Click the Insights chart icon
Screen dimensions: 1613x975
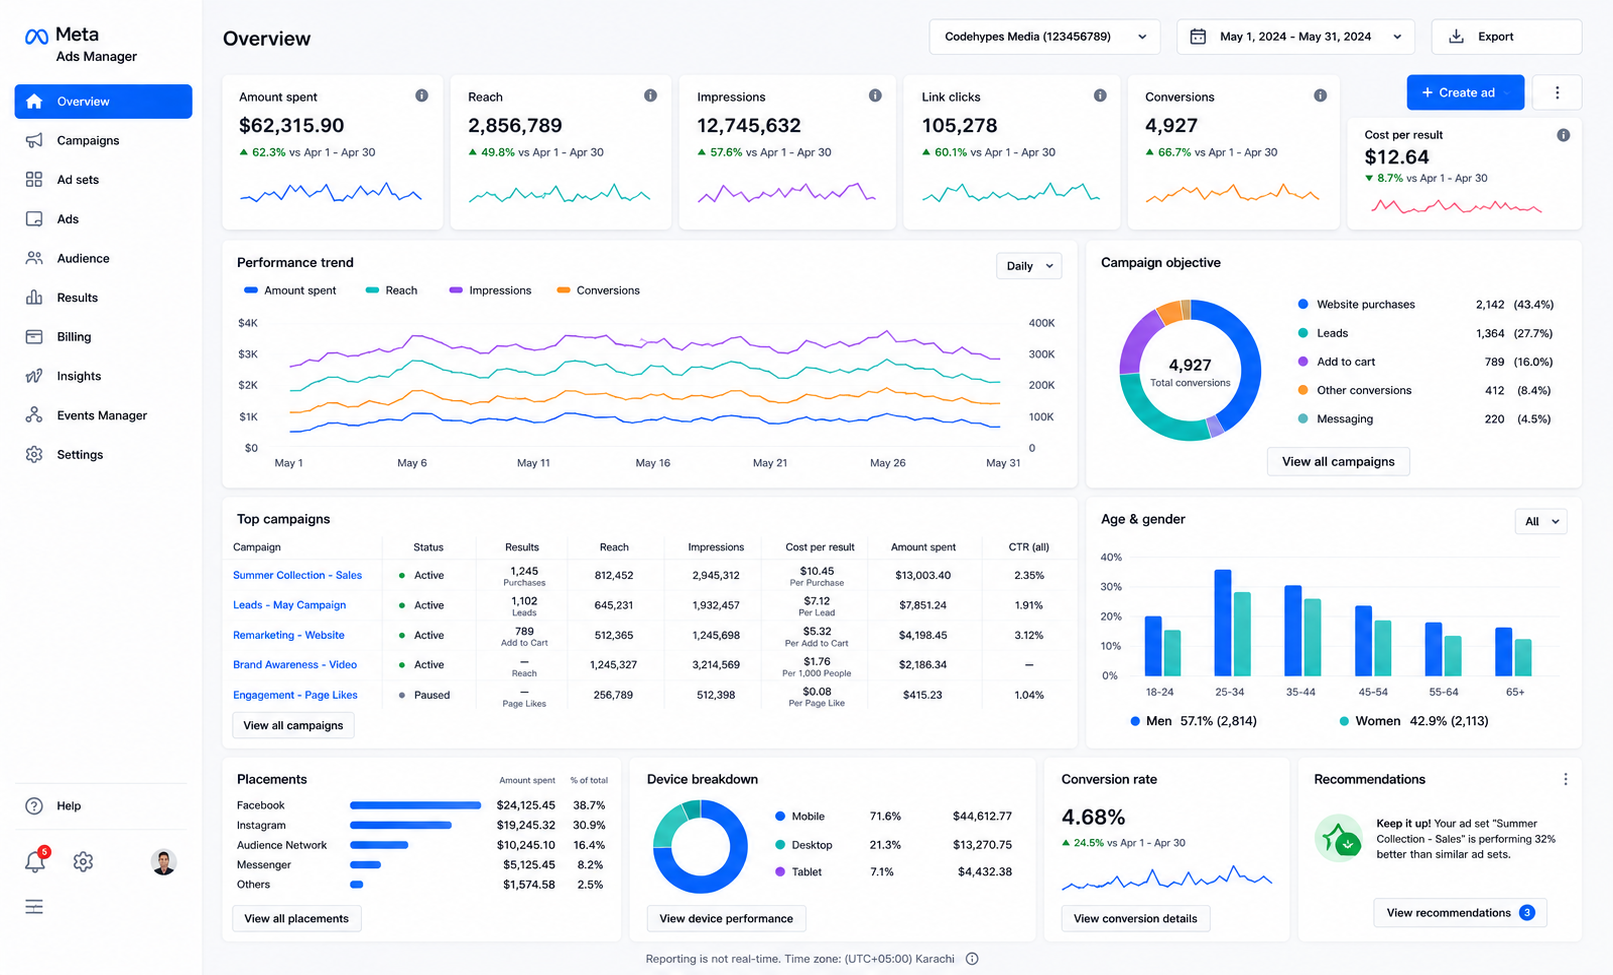(x=34, y=376)
